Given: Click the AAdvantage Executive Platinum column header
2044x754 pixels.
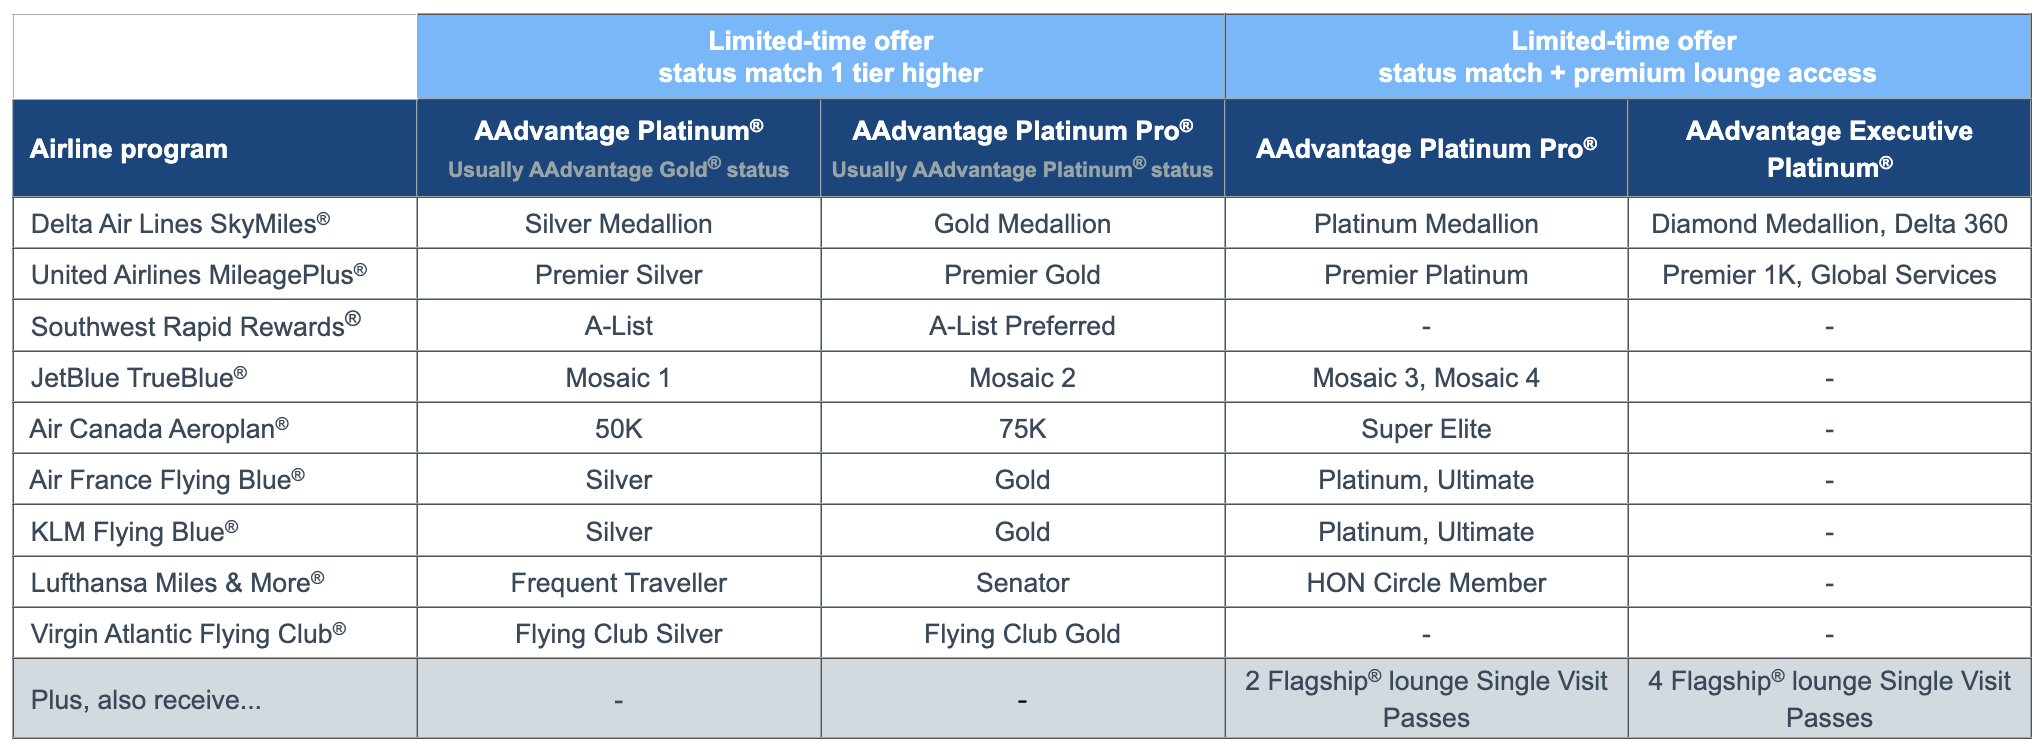Looking at the screenshot, I should [x=1828, y=149].
